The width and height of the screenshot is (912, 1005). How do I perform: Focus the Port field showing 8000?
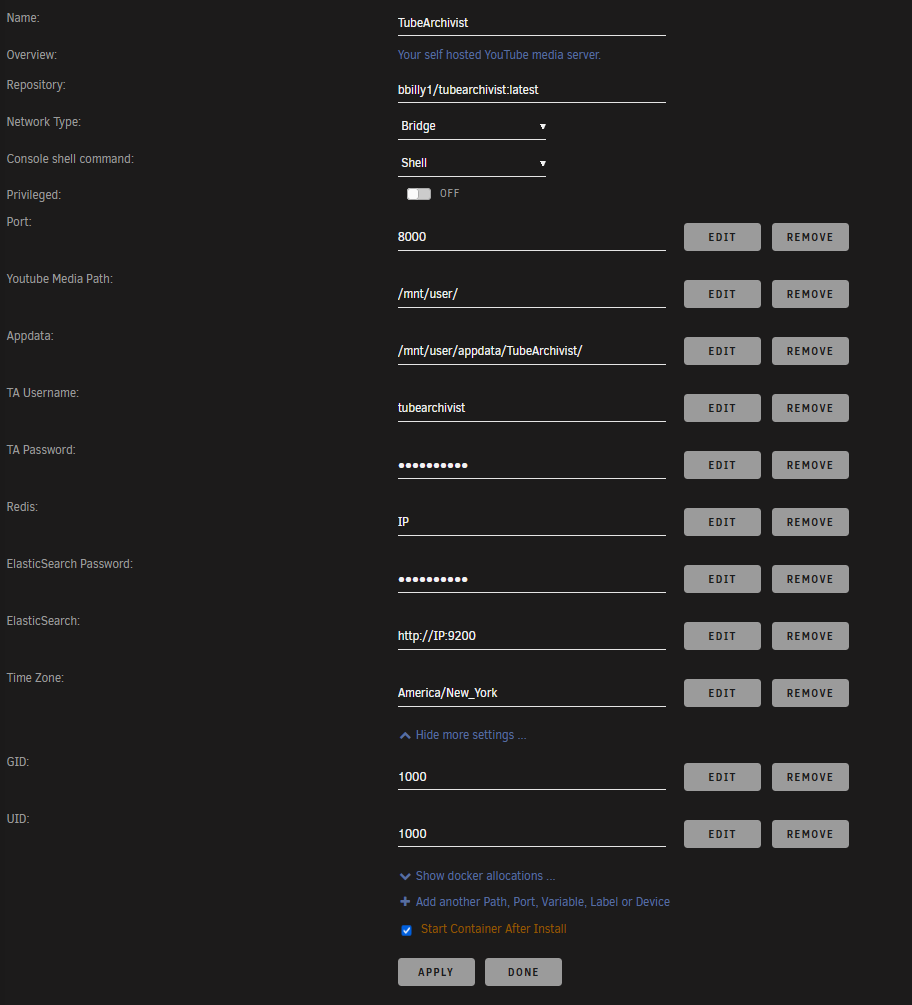click(x=531, y=237)
